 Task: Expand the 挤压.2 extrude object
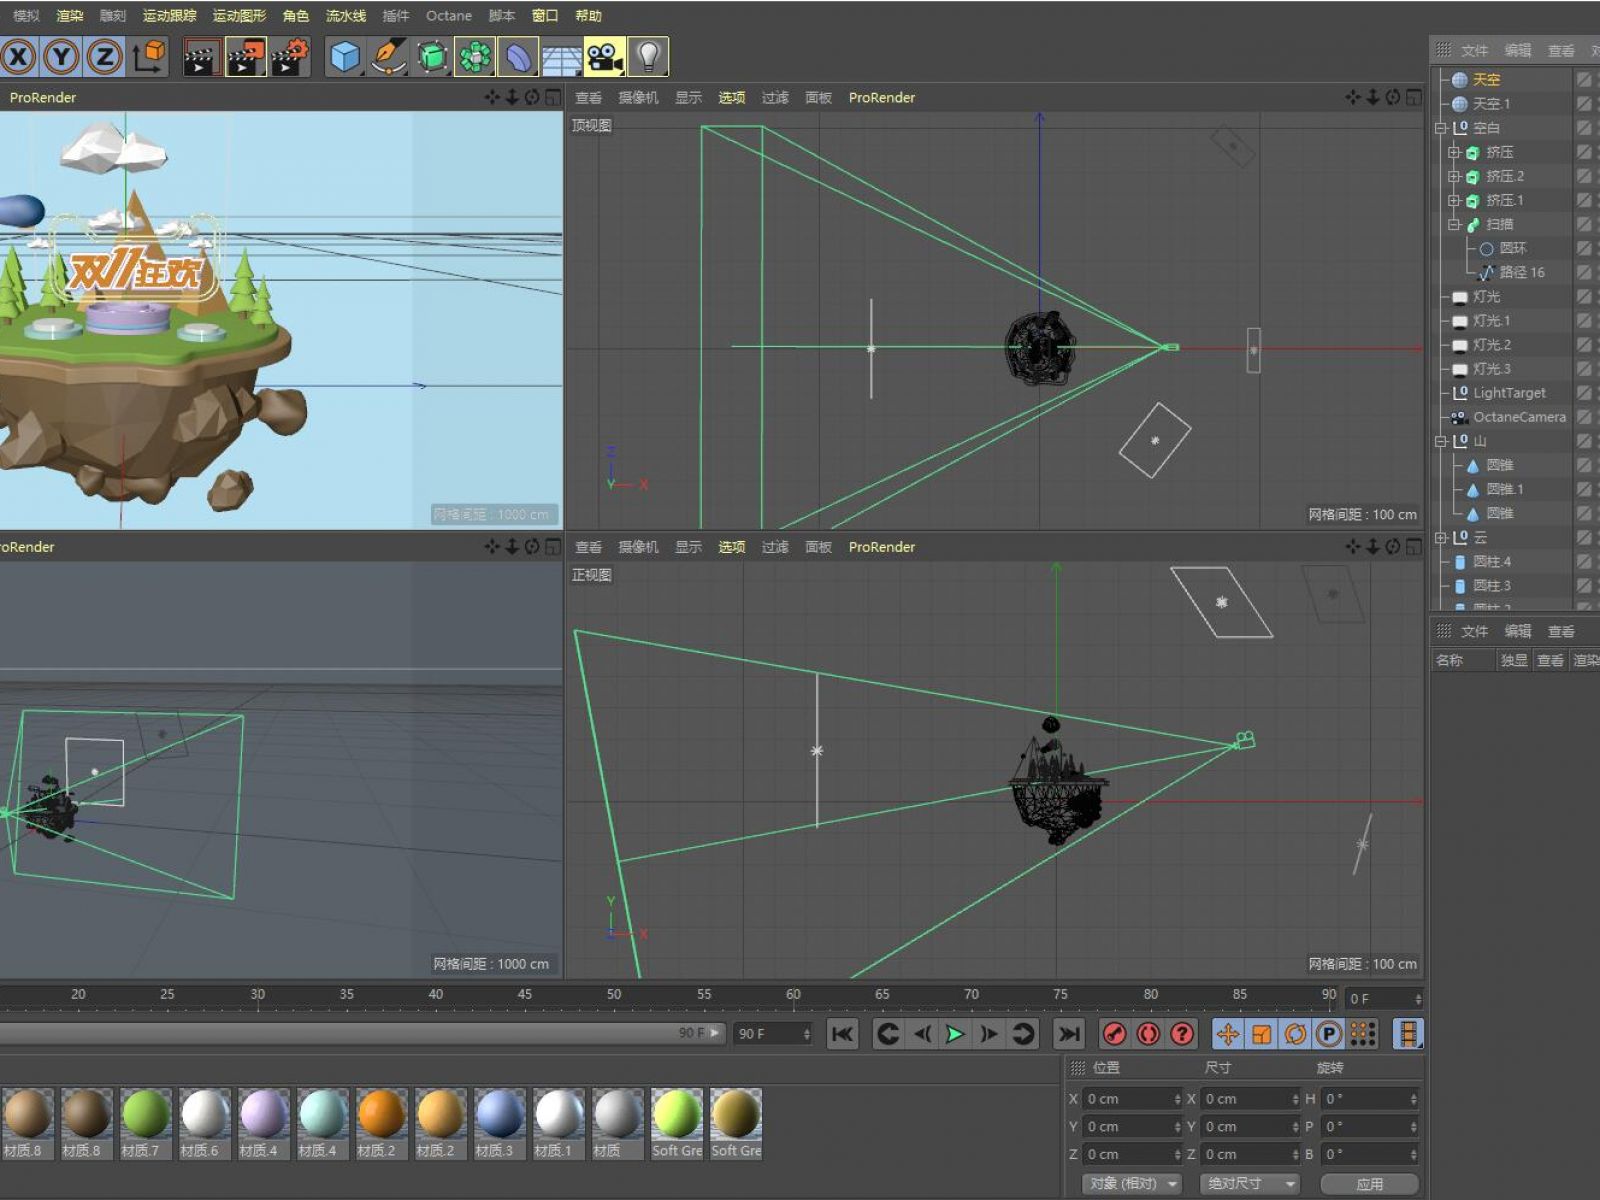1454,176
